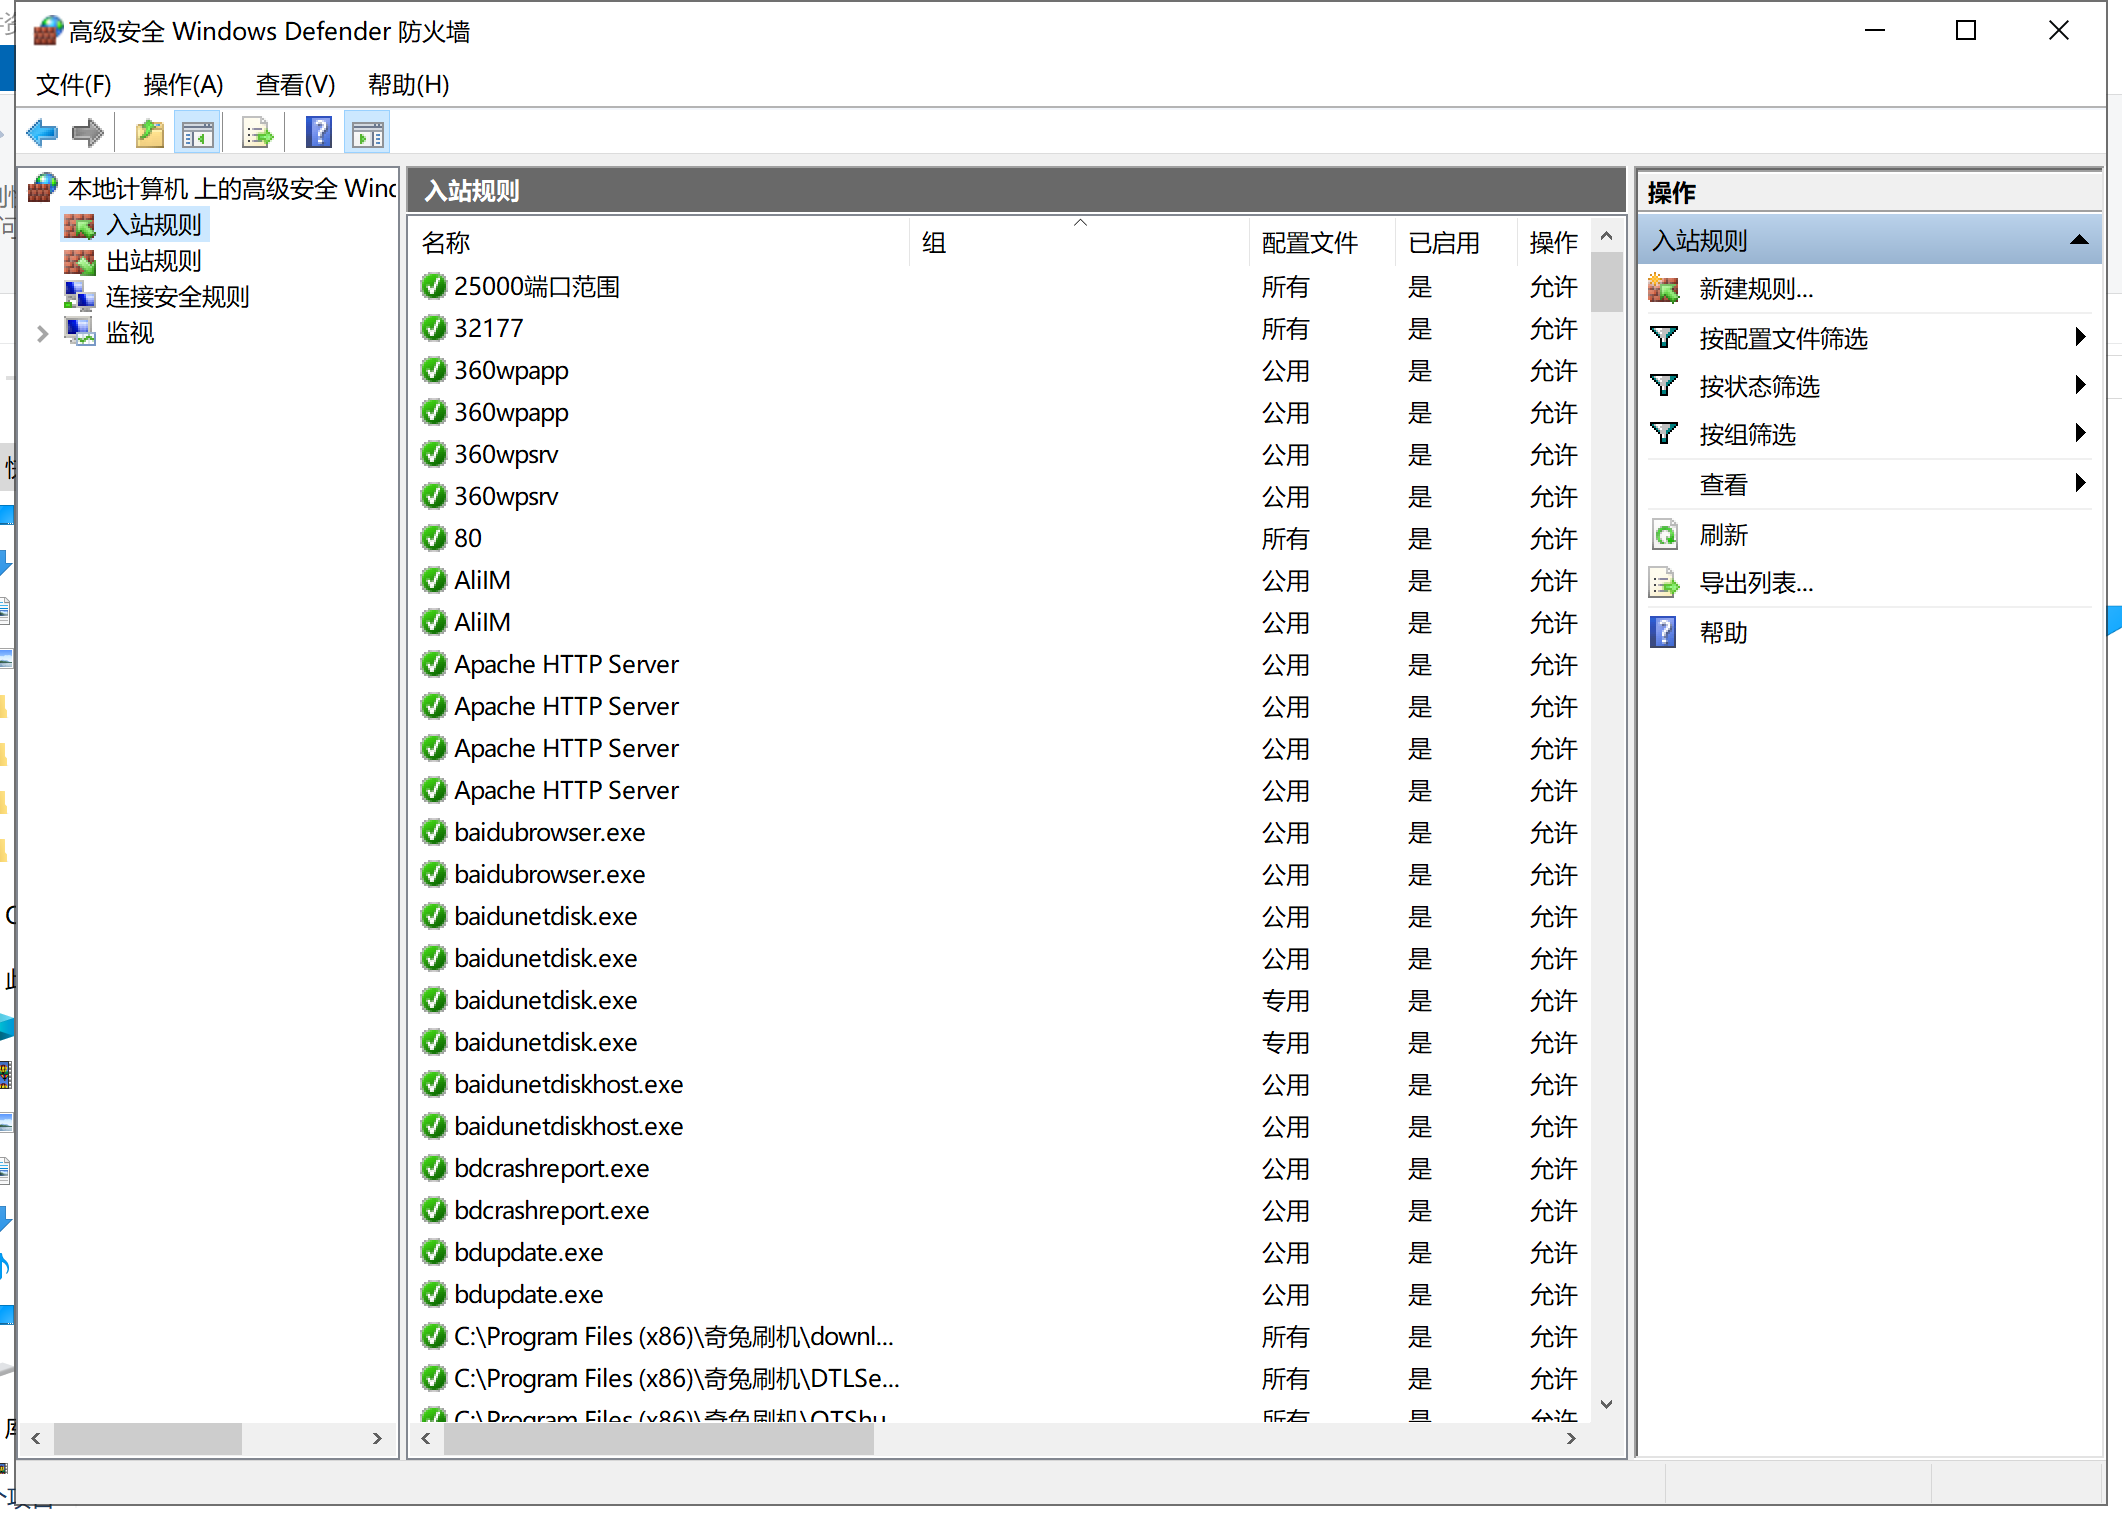Click the rules list horizontal scrollbar thumb

click(x=658, y=1439)
